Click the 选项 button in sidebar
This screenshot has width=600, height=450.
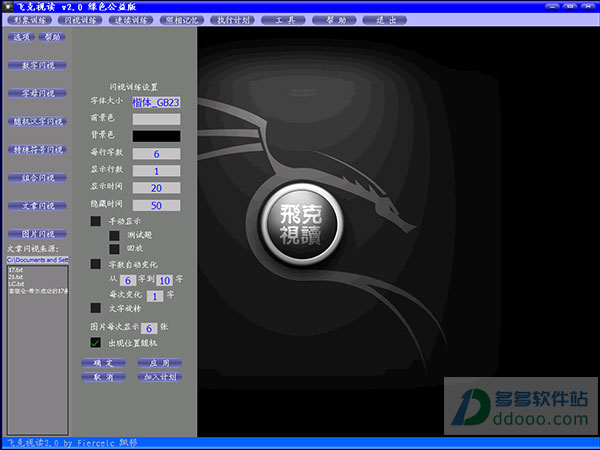tap(21, 37)
